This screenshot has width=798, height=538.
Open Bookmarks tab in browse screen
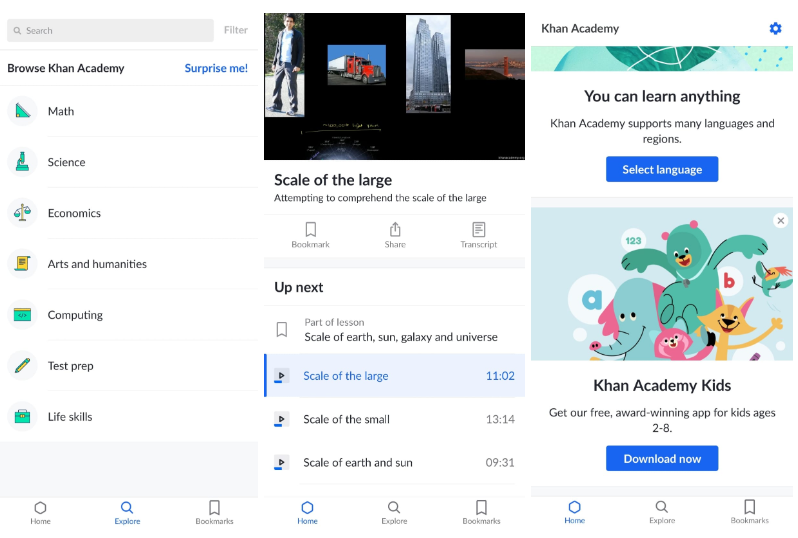(214, 513)
